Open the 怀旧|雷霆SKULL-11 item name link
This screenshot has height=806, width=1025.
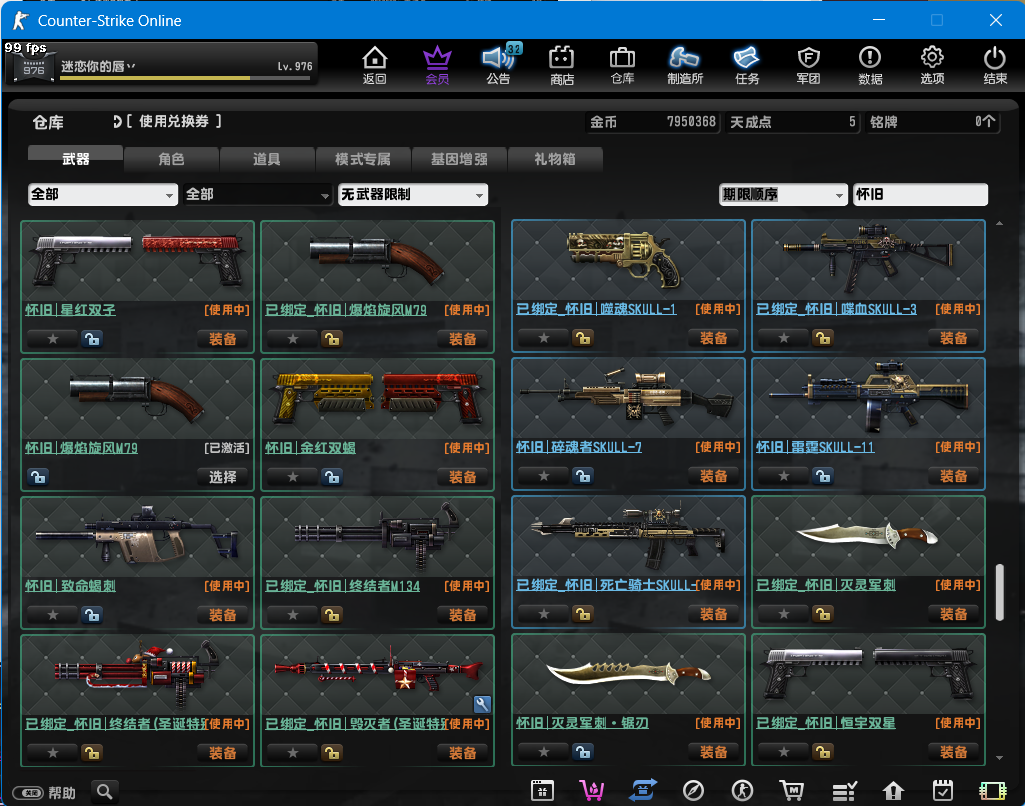click(815, 447)
